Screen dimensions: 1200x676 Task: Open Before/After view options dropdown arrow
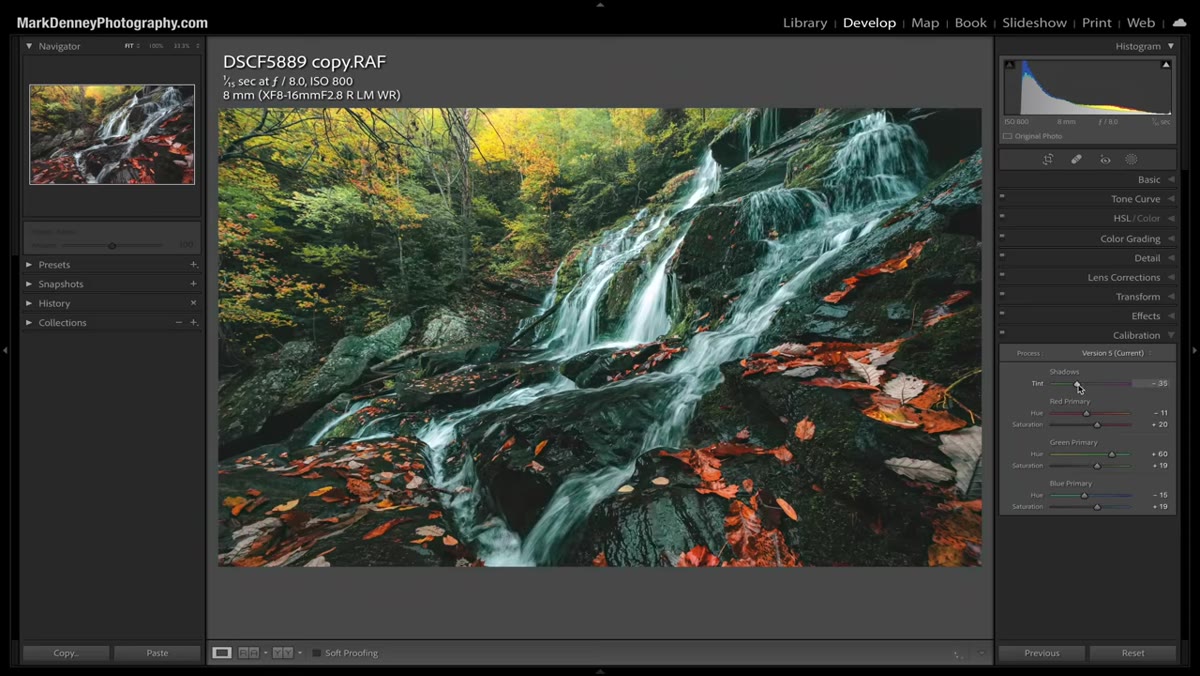(x=299, y=653)
